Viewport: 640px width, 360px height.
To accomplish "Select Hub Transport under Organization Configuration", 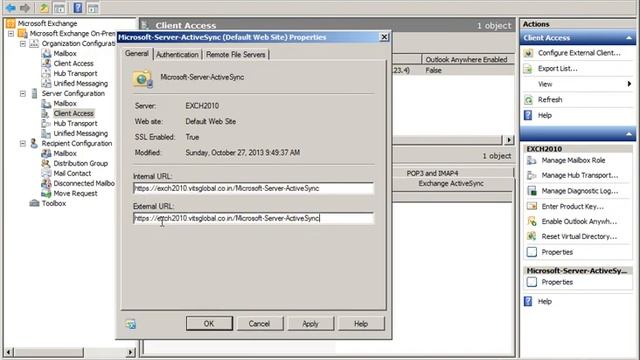I will point(76,73).
